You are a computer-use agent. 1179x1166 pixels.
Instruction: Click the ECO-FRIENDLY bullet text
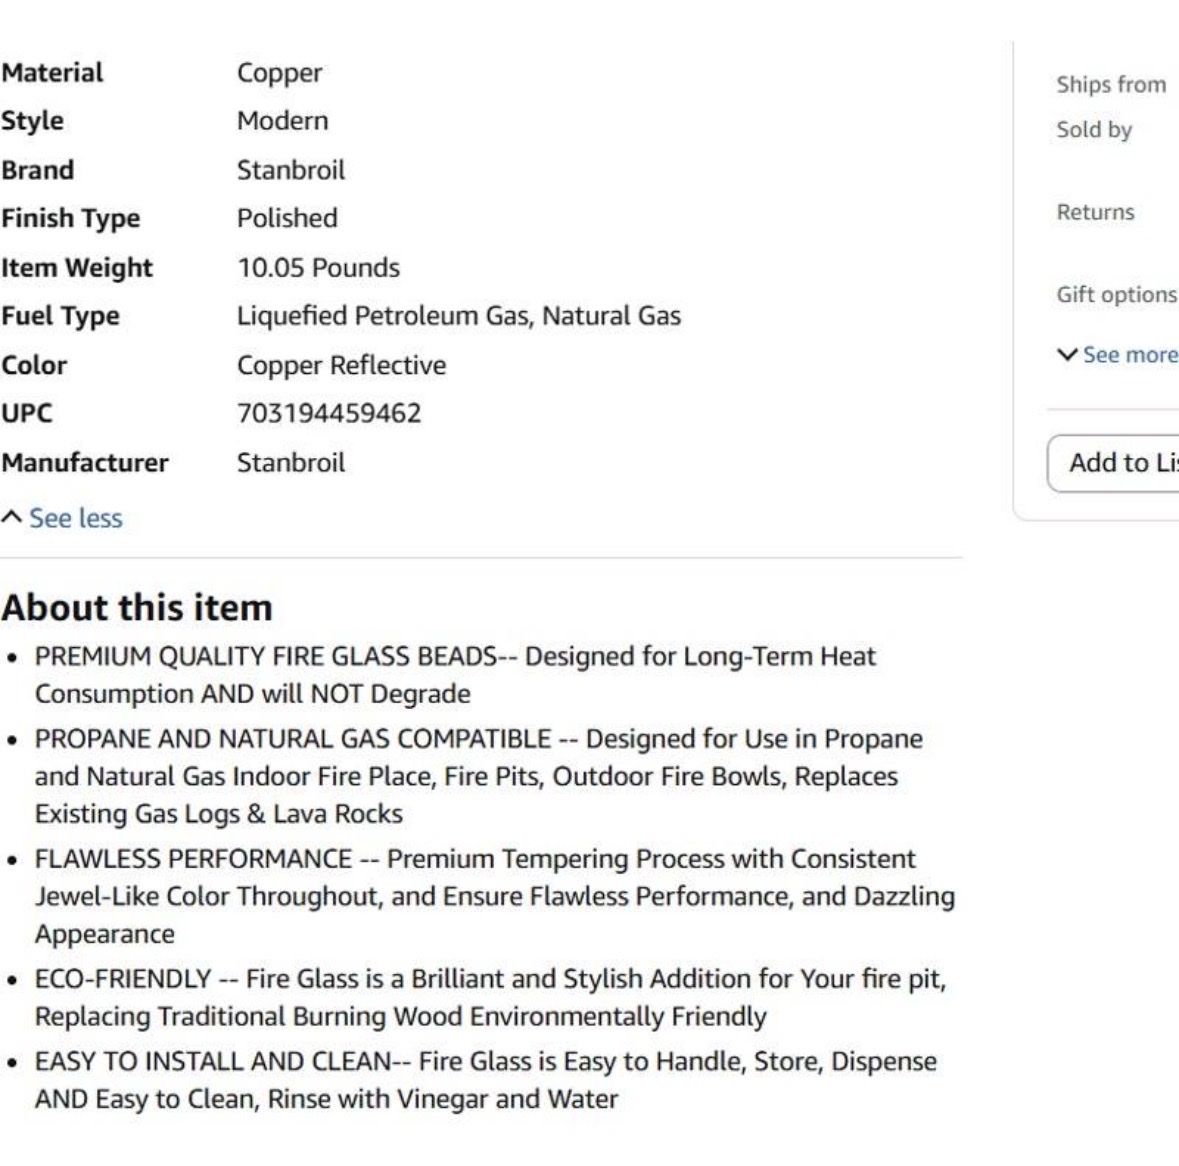click(x=490, y=998)
